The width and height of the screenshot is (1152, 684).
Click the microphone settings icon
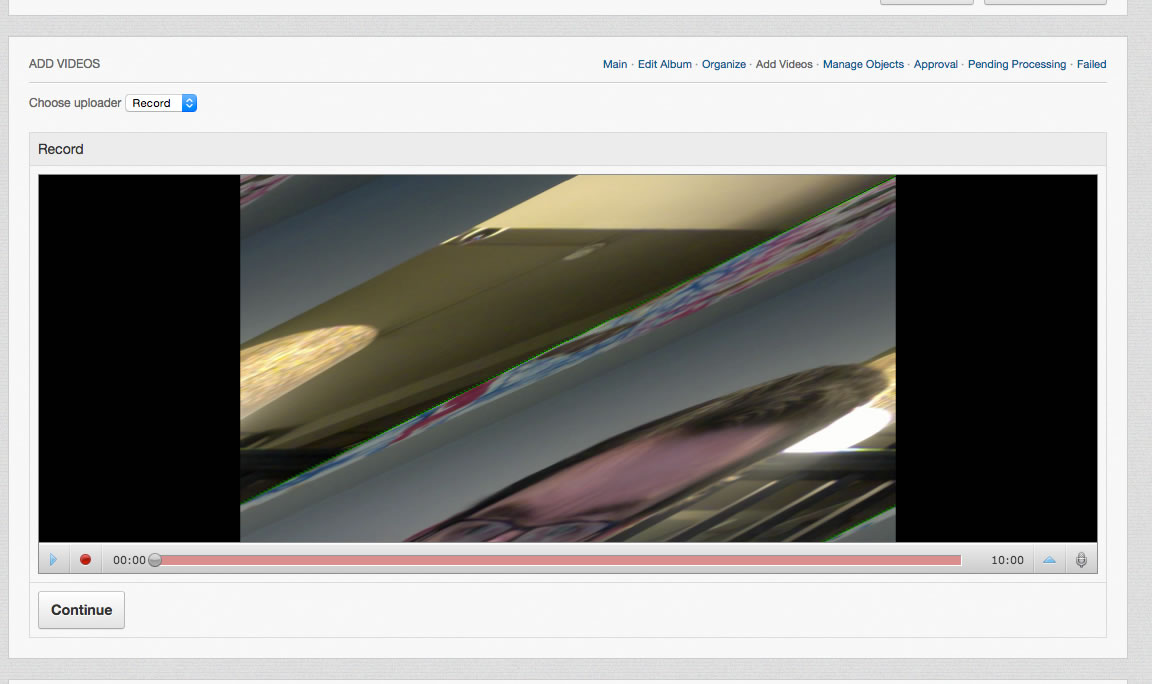[1081, 560]
